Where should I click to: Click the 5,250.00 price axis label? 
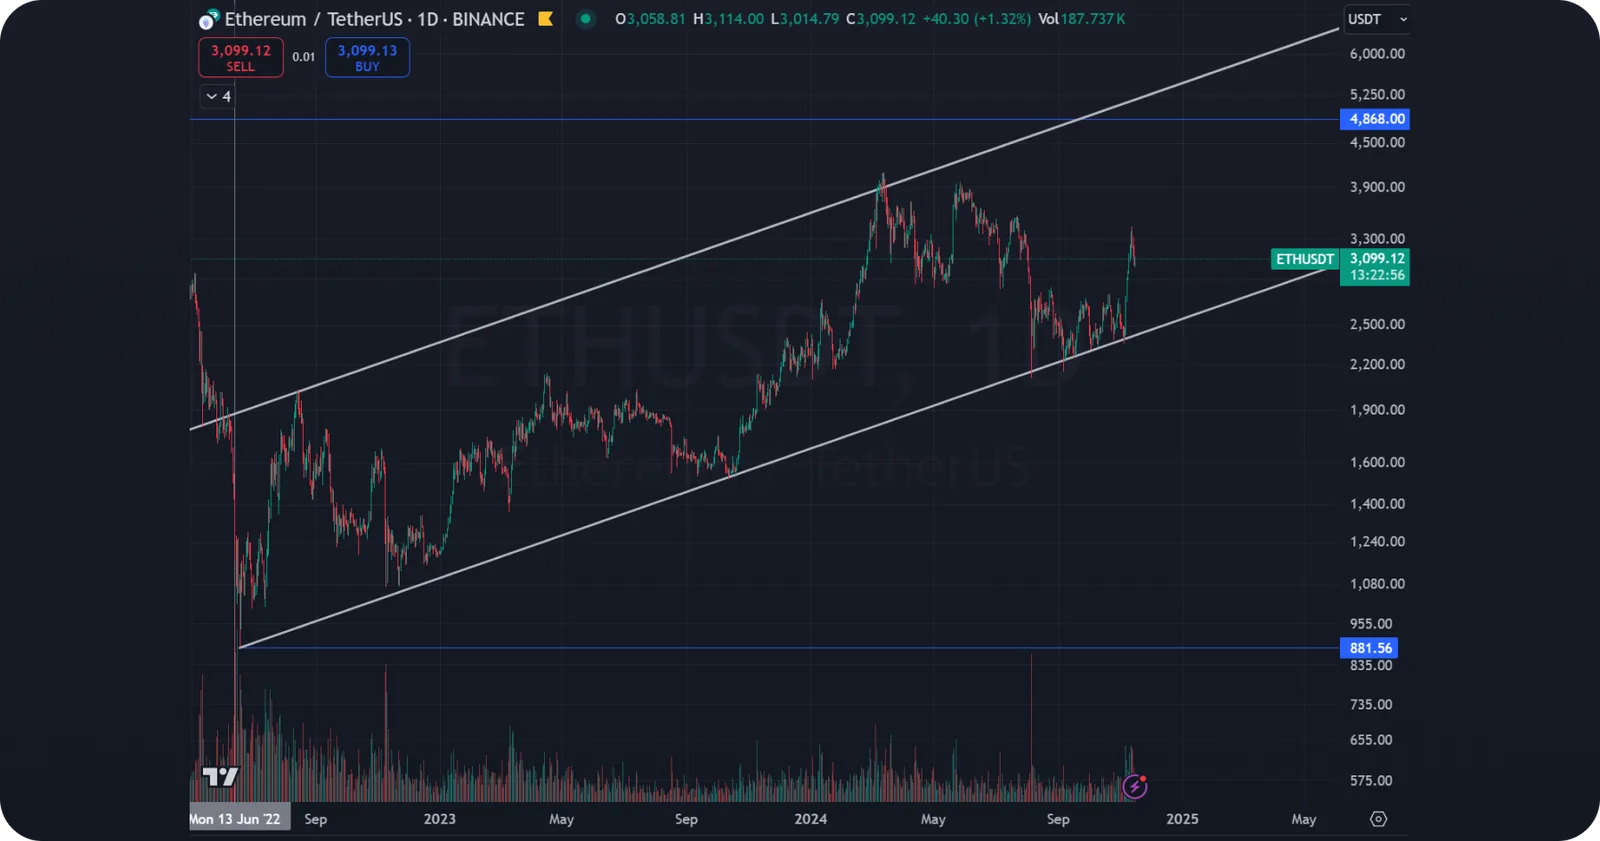1377,95
